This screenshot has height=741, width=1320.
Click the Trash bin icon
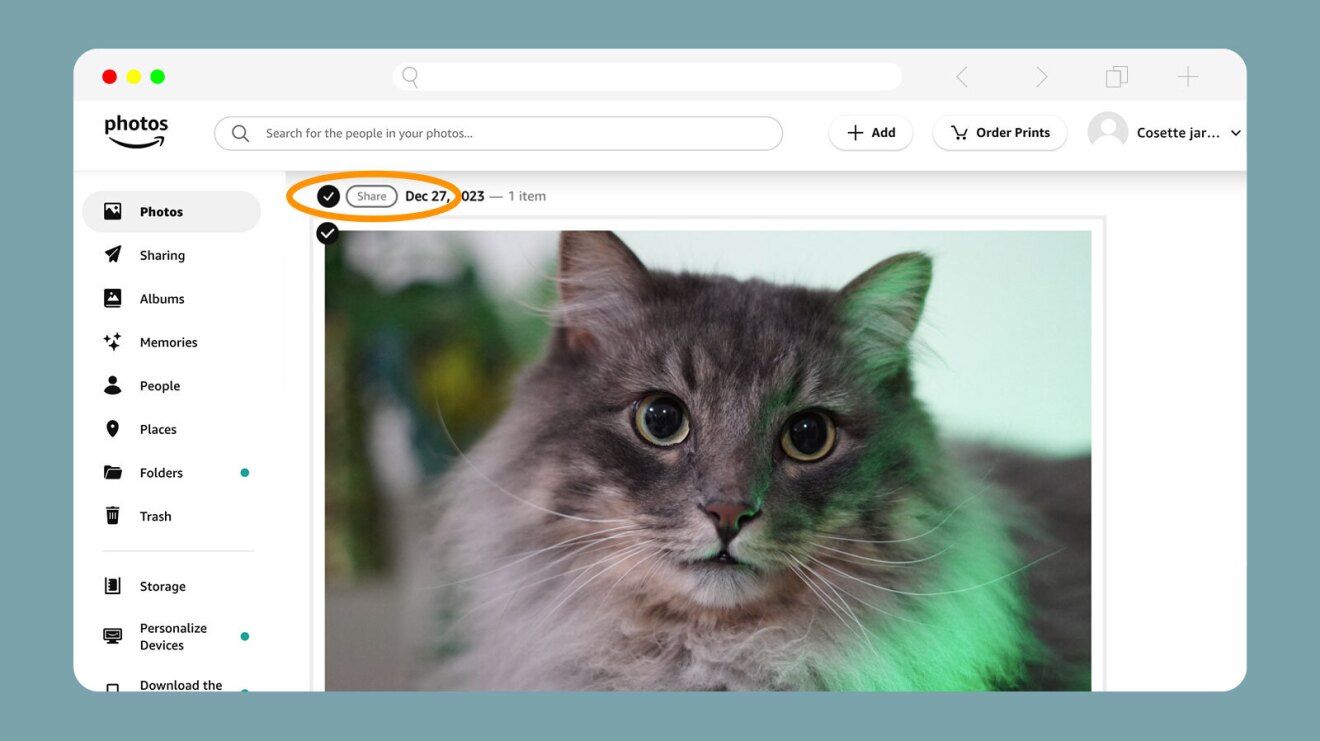point(113,516)
